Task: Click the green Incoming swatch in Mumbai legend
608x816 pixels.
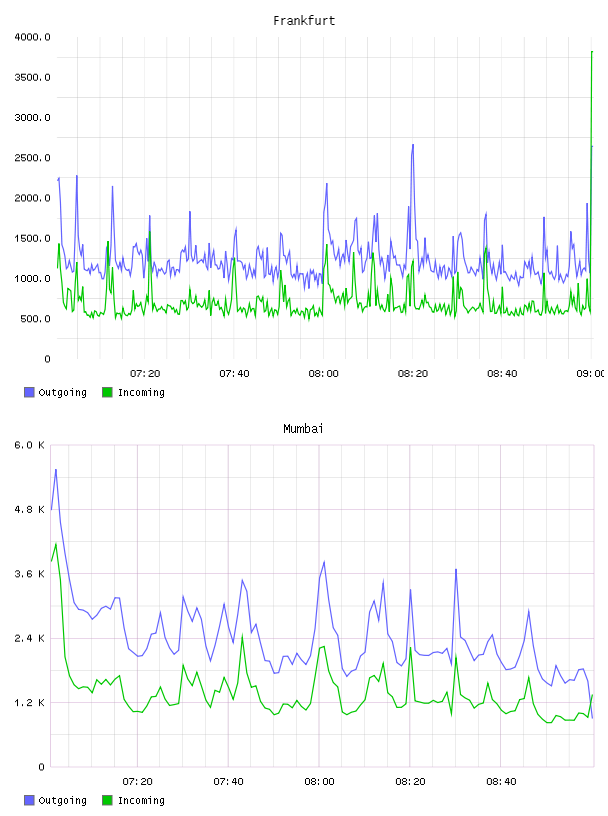Action: [107, 800]
